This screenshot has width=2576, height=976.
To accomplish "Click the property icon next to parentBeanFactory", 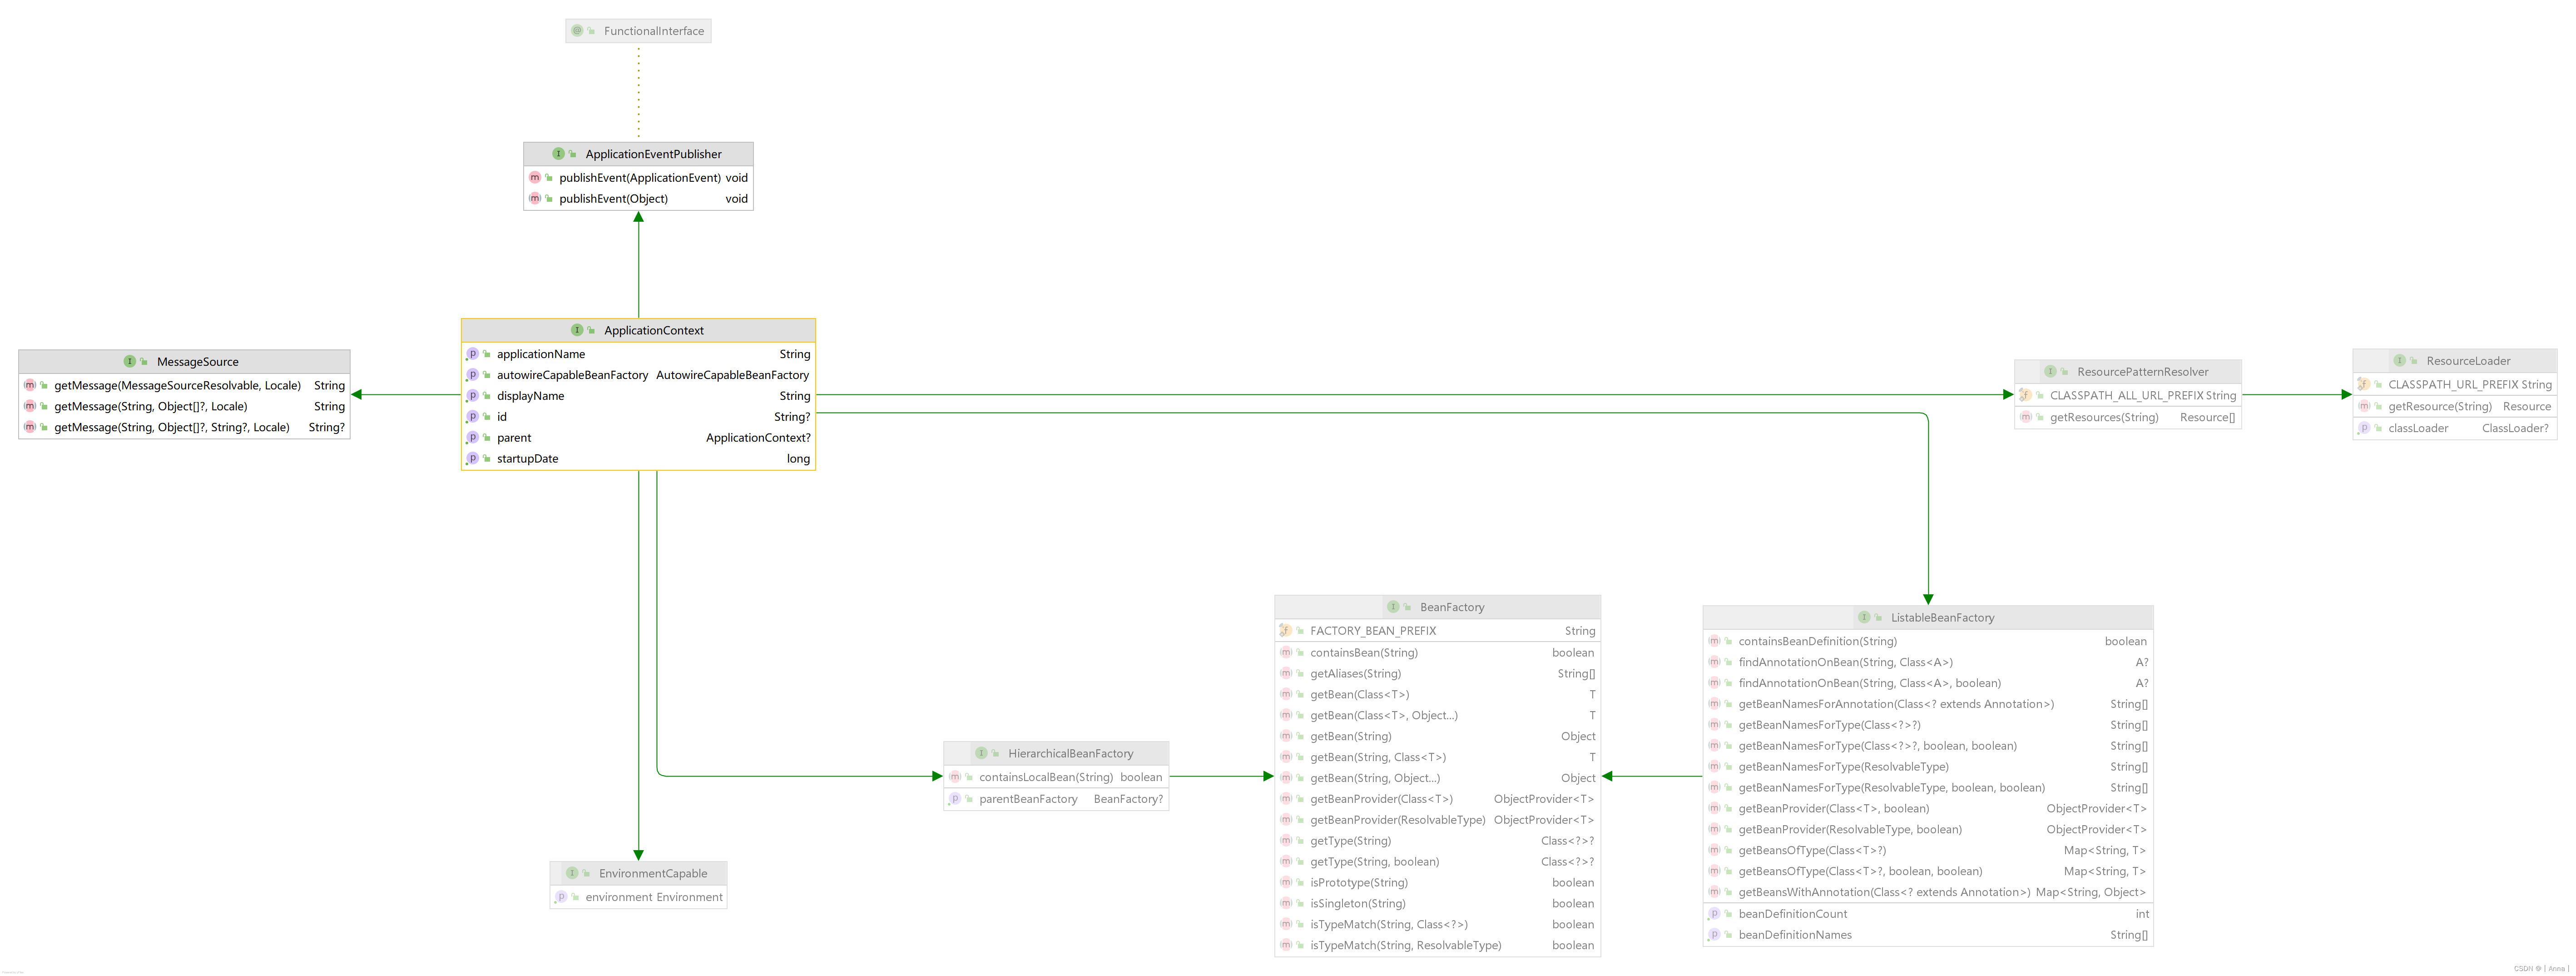I will click(x=955, y=799).
